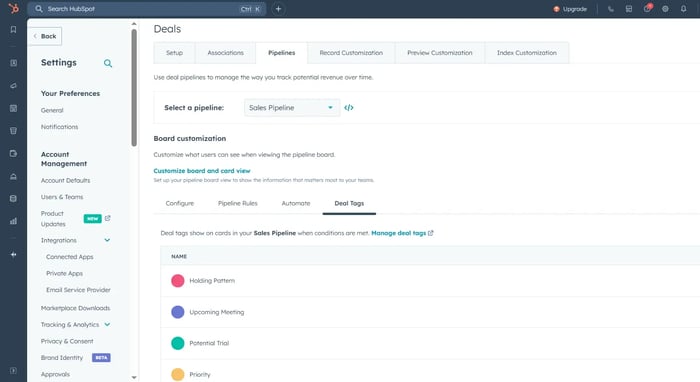Open Approvals settings
The image size is (700, 382).
(x=55, y=374)
